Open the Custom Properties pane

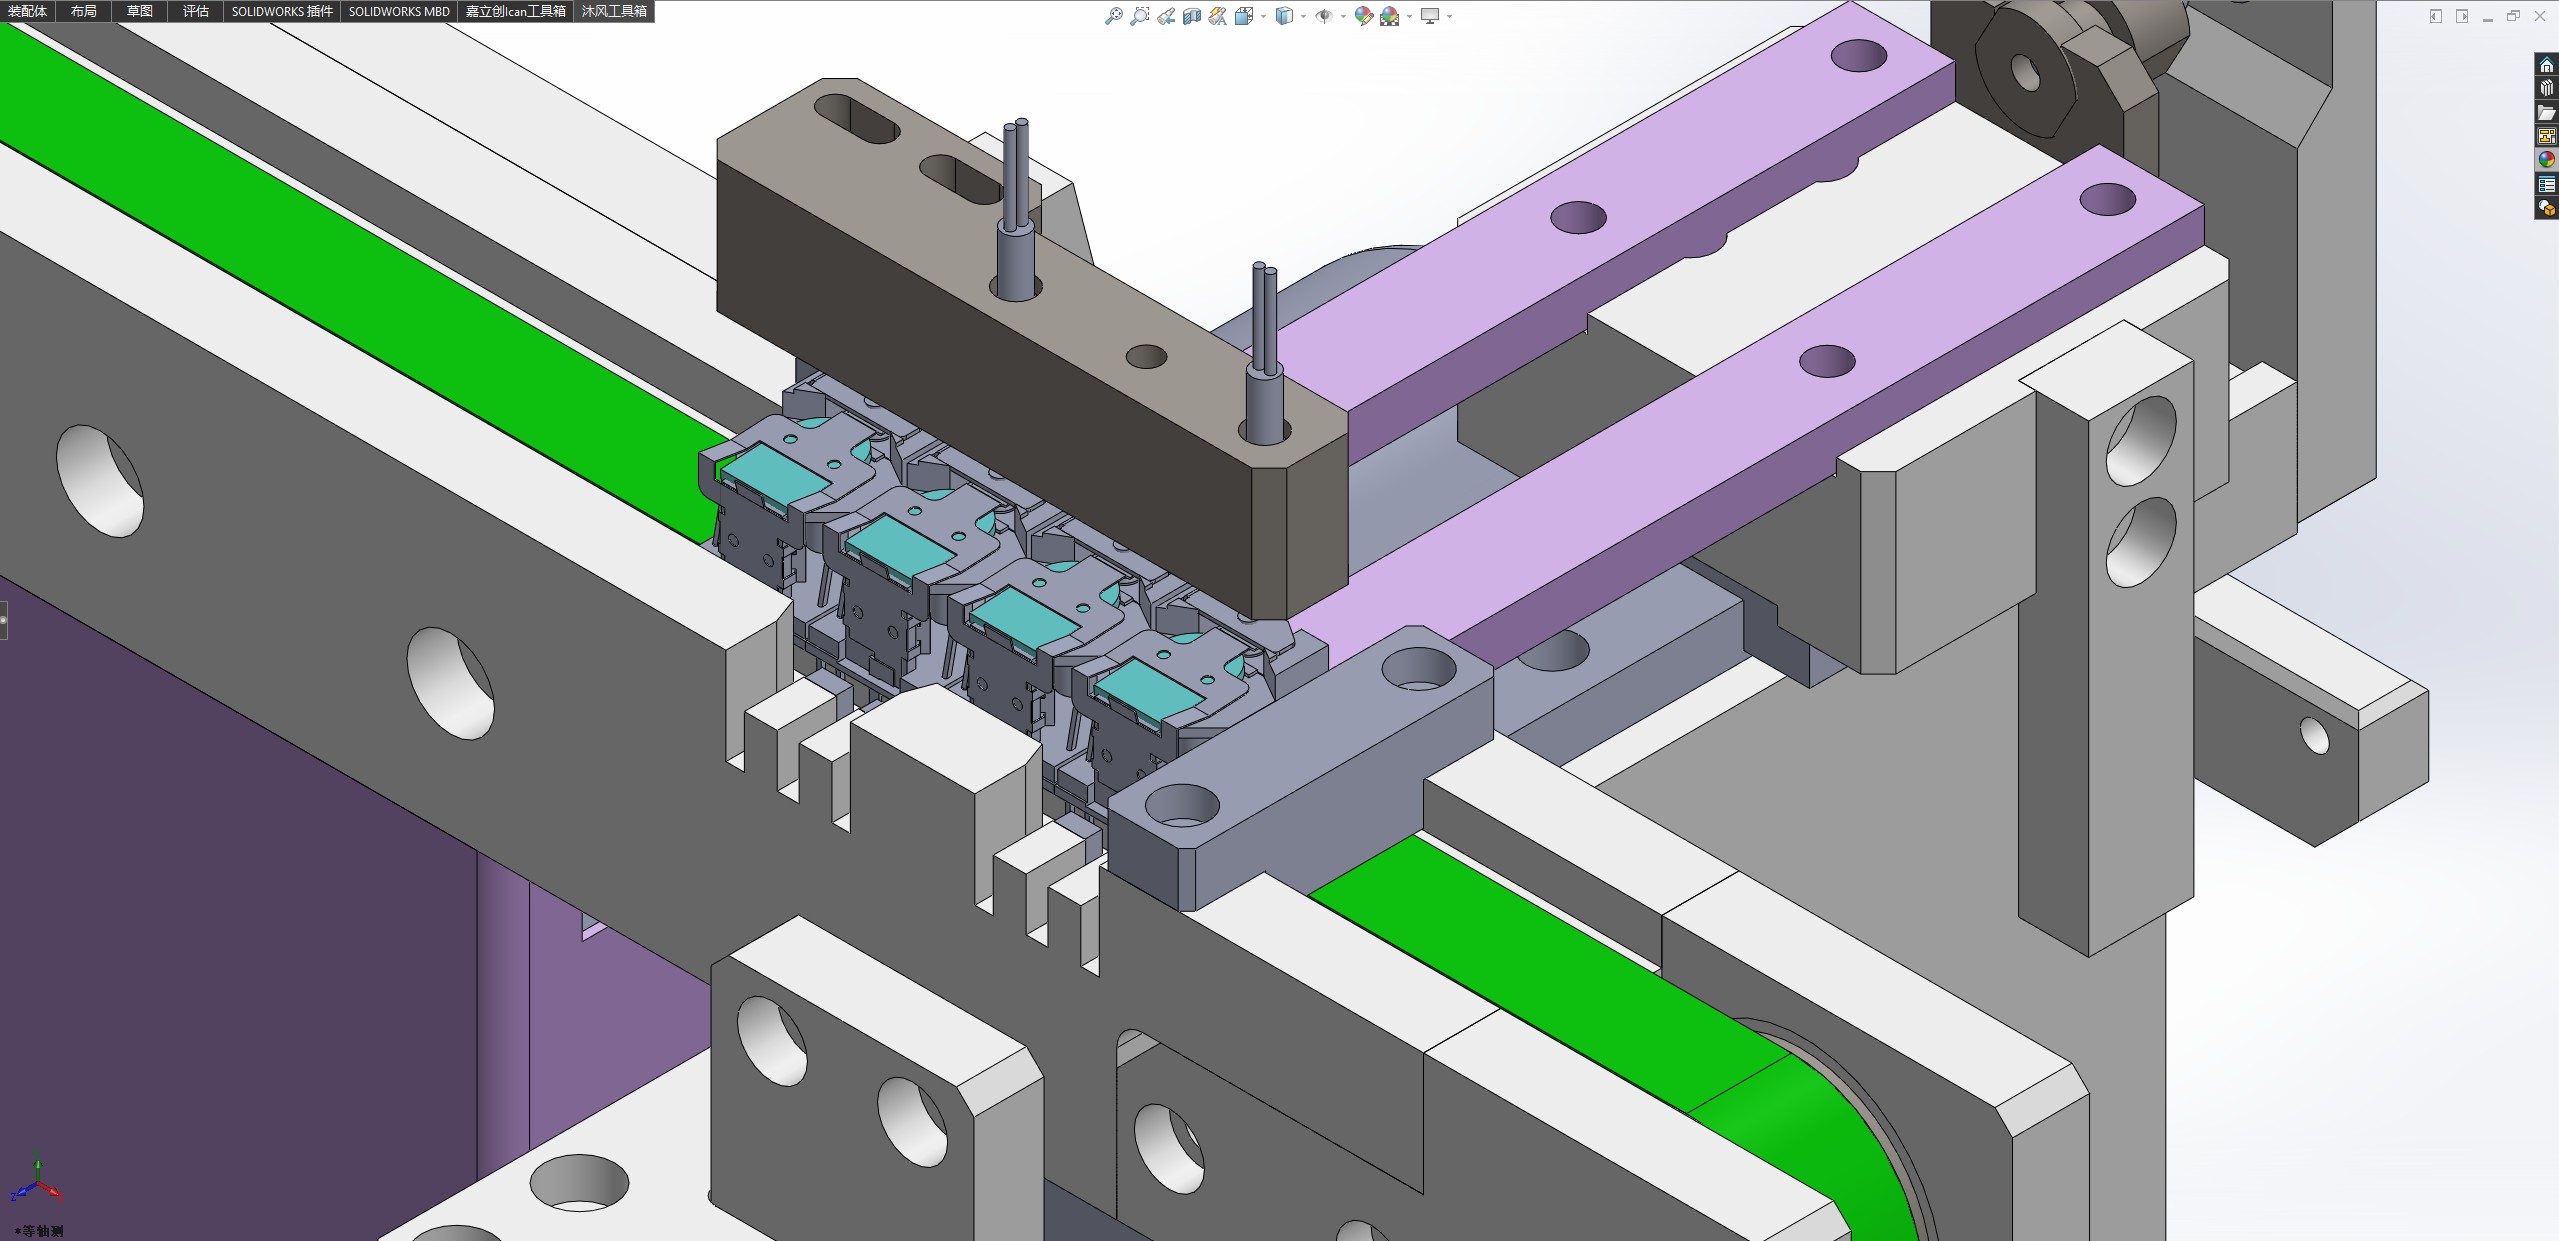2547,185
